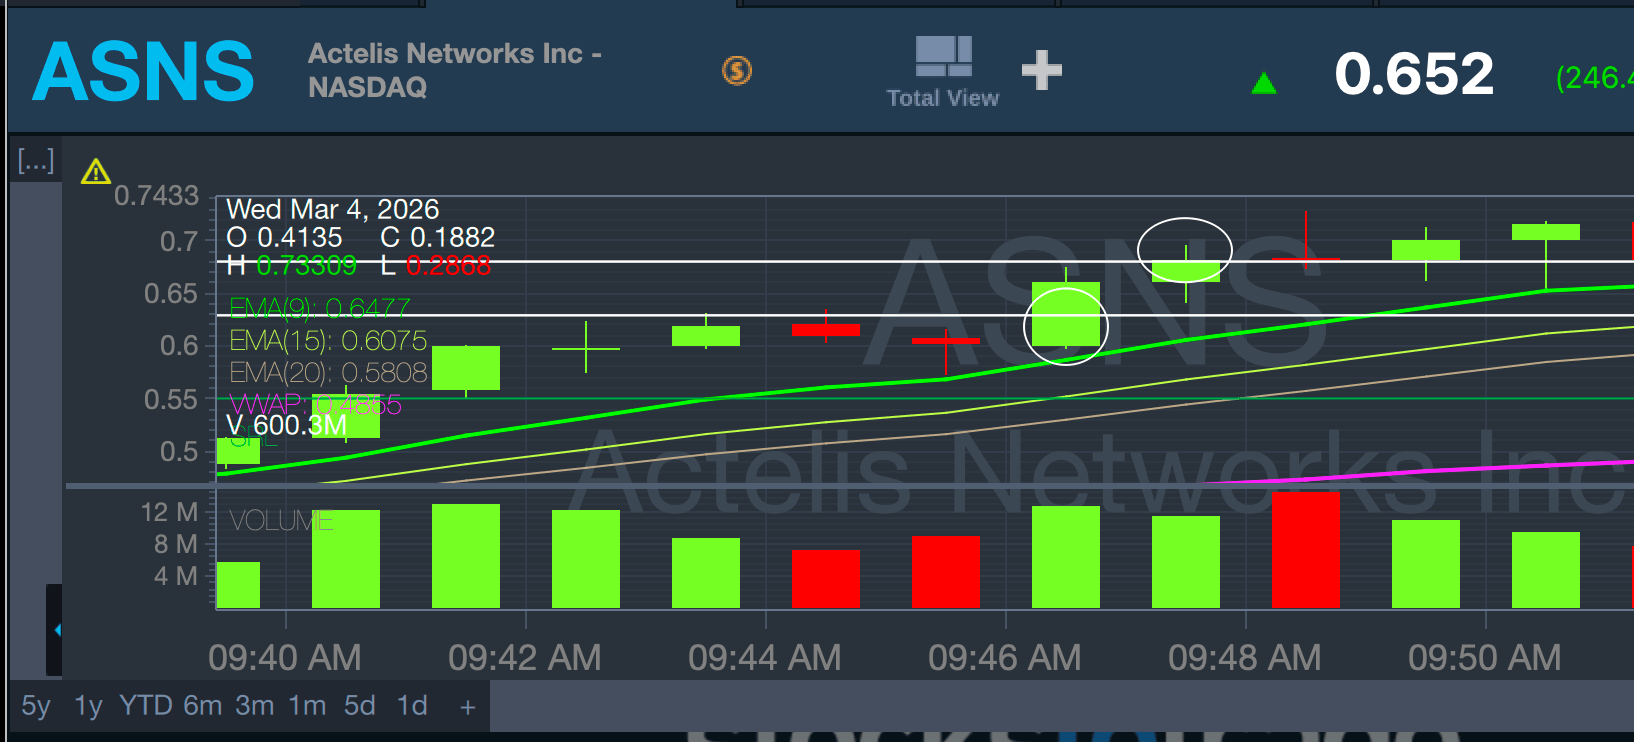Click the 0.65 price axis label
Image resolution: width=1634 pixels, height=742 pixels.
172,294
